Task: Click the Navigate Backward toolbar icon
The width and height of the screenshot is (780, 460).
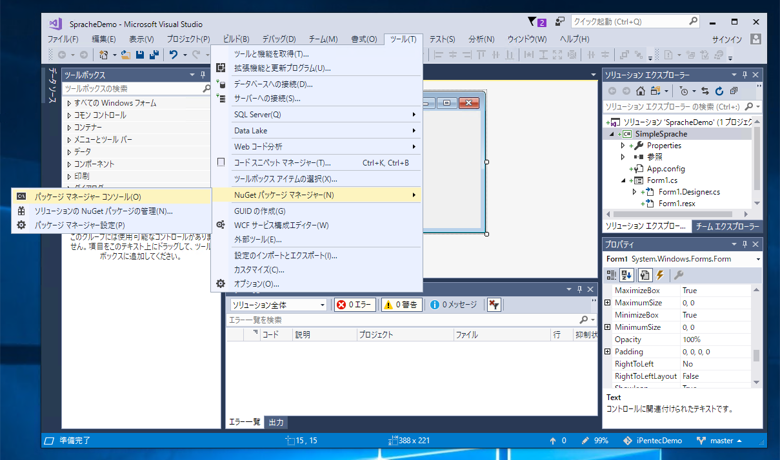Action: pyautogui.click(x=62, y=55)
